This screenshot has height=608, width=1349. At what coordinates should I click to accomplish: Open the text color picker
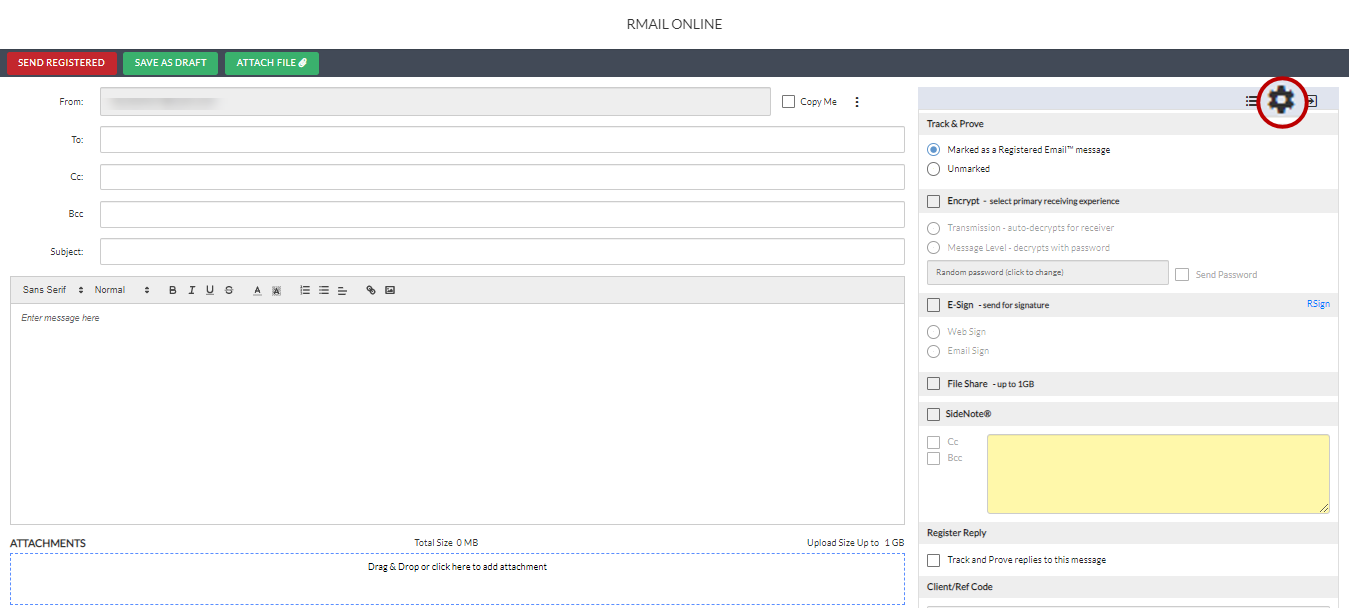tap(257, 290)
